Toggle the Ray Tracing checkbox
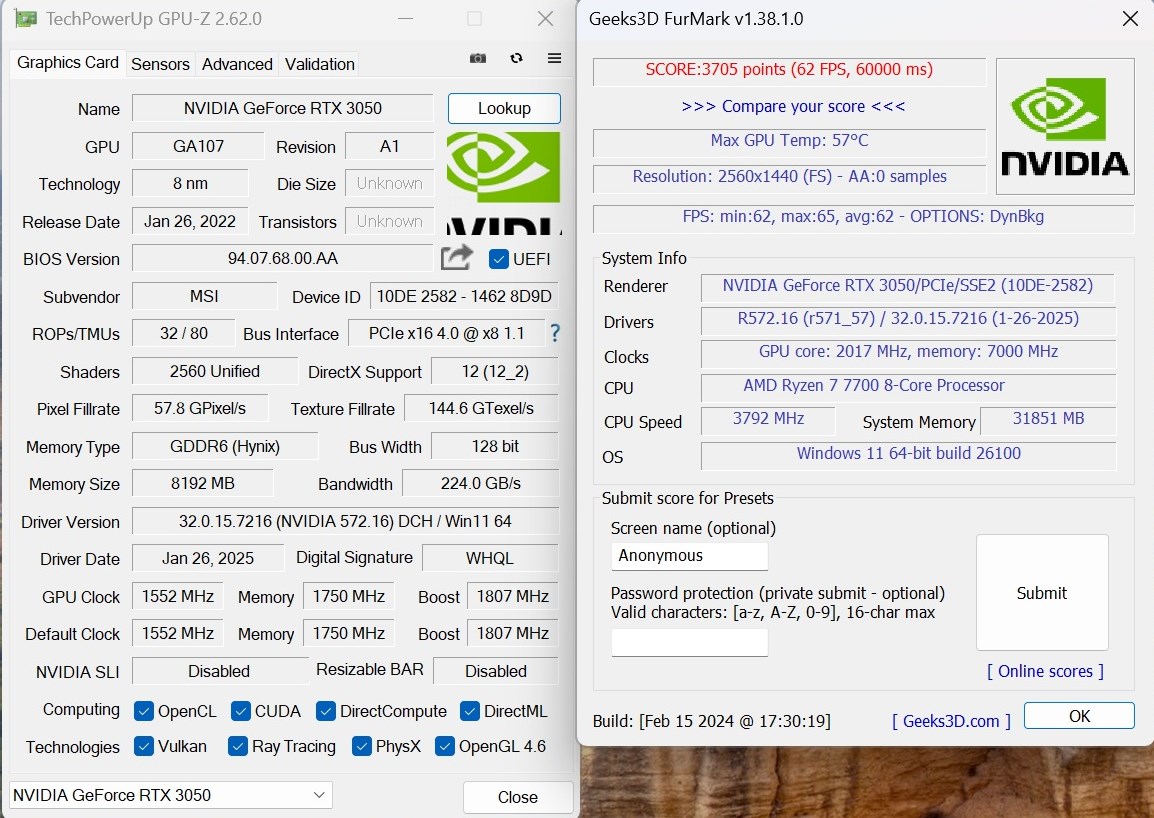Image resolution: width=1154 pixels, height=818 pixels. 238,746
